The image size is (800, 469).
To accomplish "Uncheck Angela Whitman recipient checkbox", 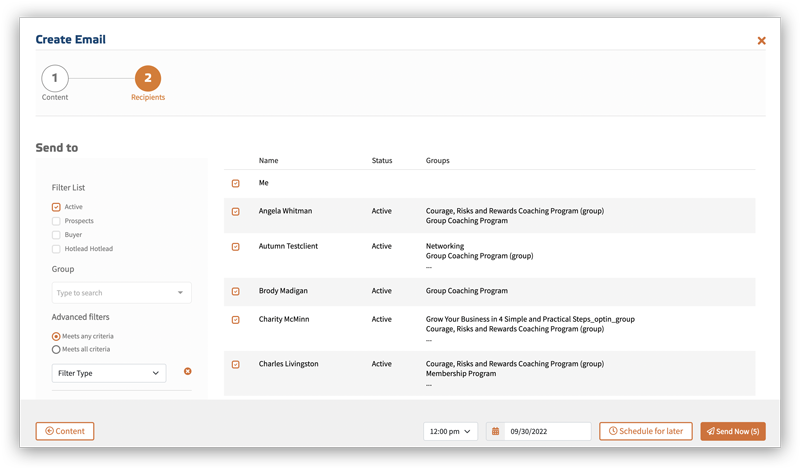I will [x=236, y=211].
